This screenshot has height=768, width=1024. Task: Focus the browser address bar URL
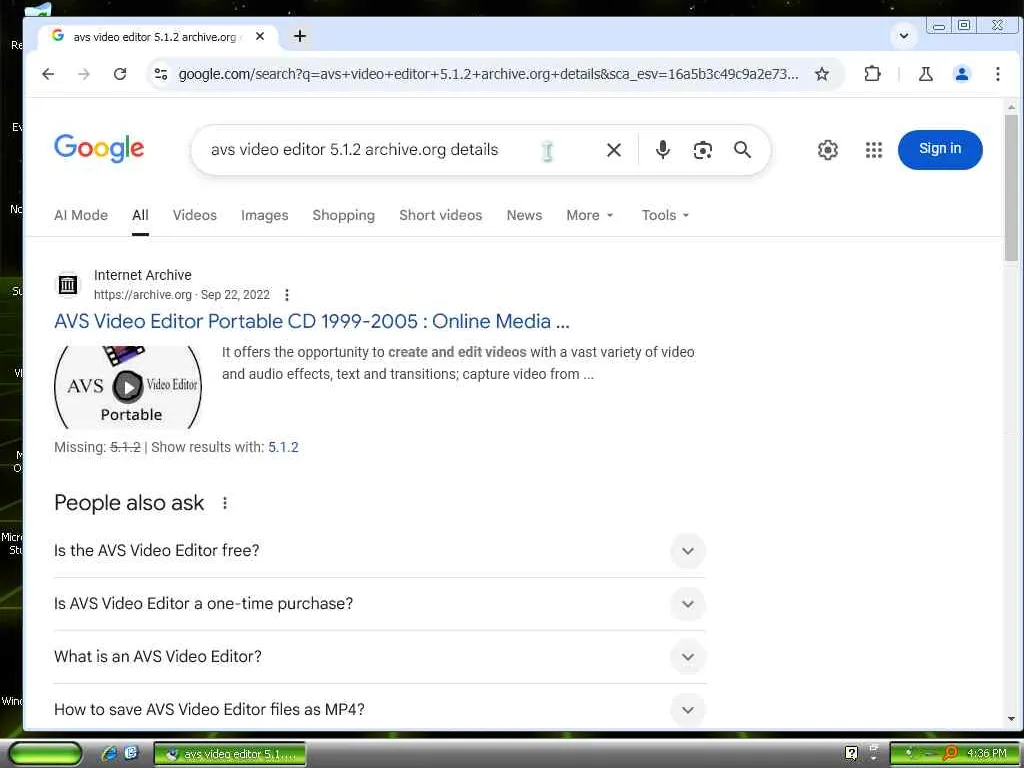(488, 74)
